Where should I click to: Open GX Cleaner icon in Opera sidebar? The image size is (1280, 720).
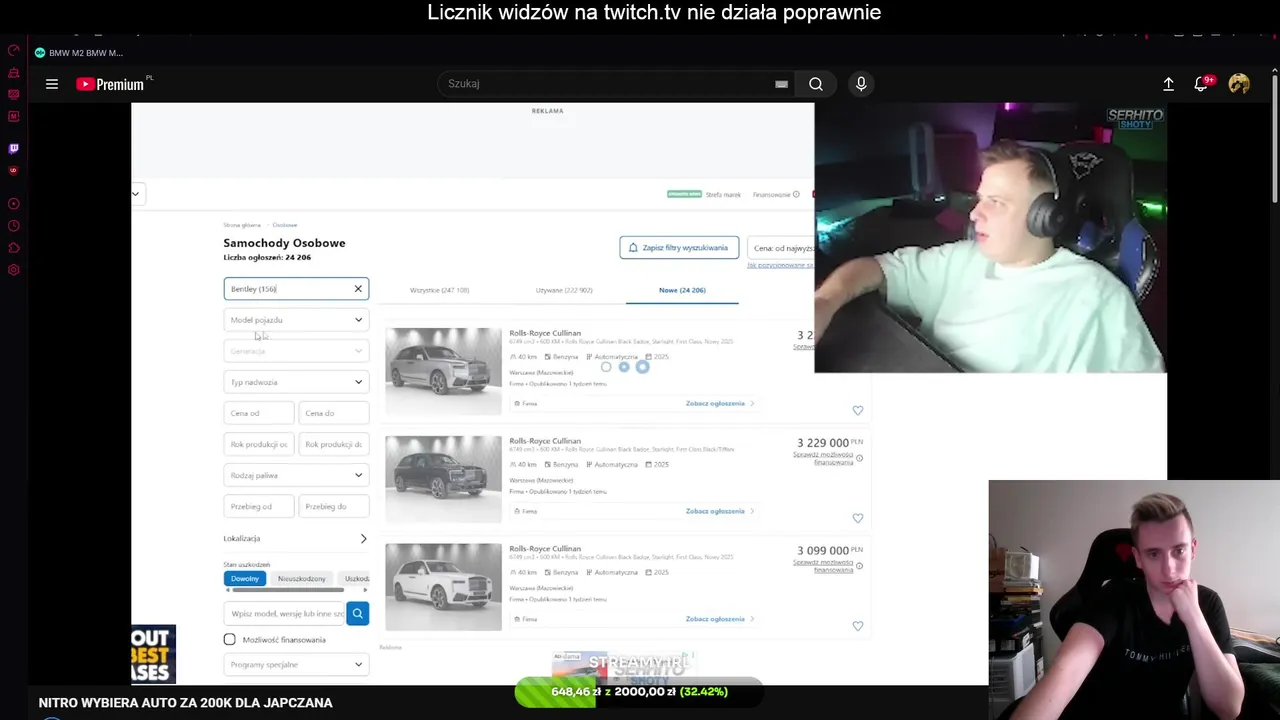point(13,73)
